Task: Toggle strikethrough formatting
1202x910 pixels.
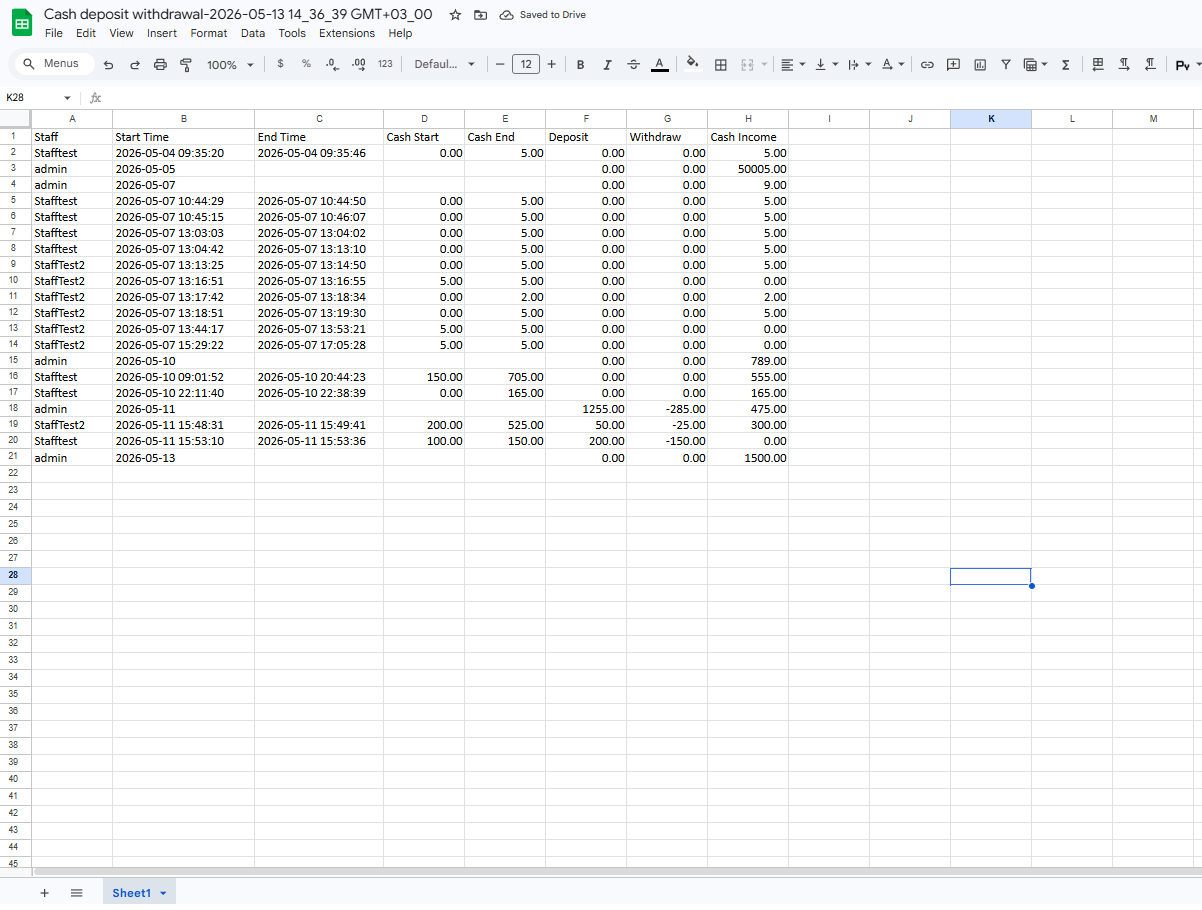Action: point(633,64)
